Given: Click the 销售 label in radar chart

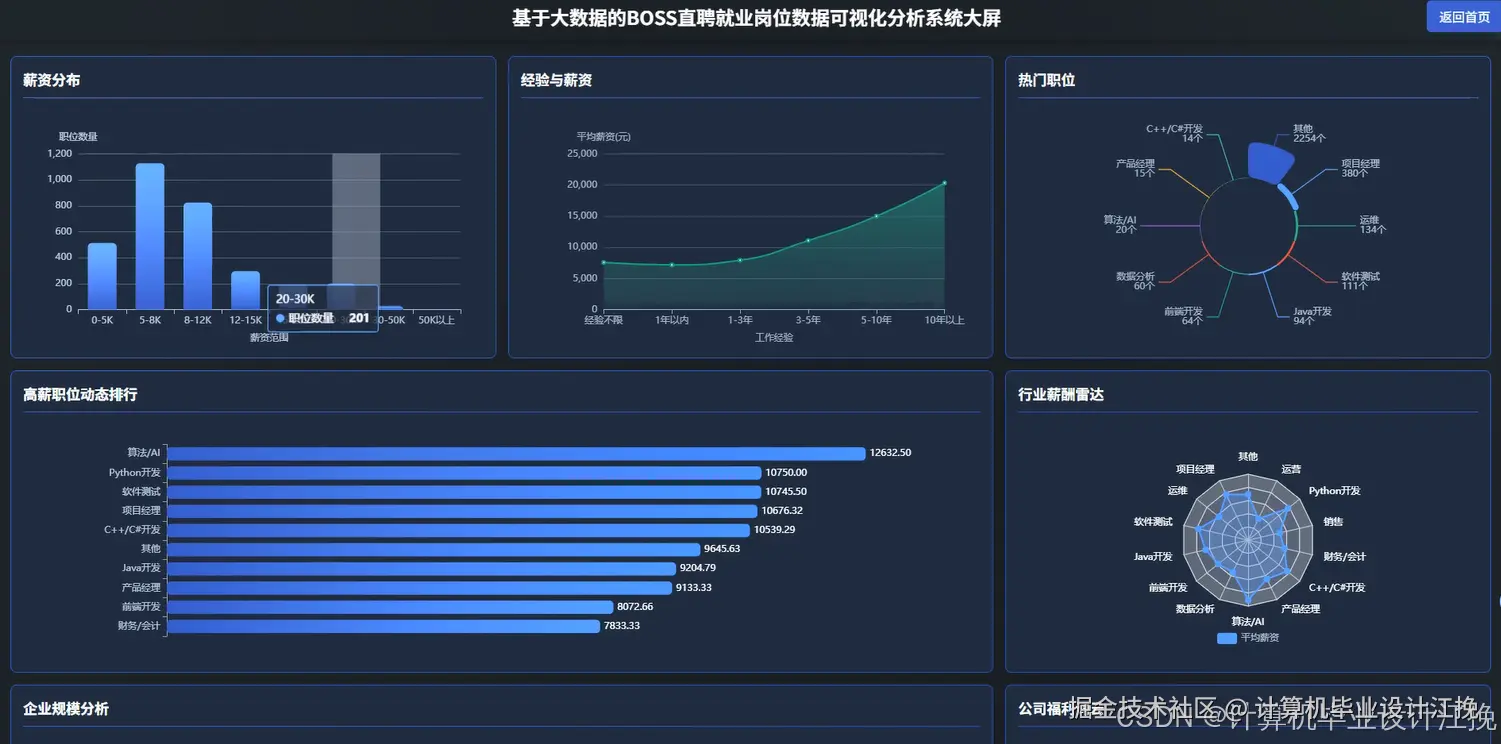Looking at the screenshot, I should tap(1333, 522).
